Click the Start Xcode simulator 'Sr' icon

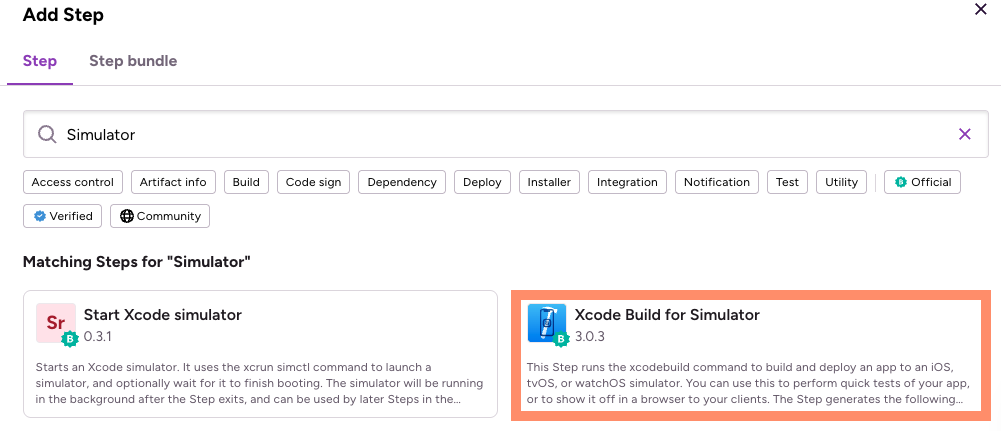[56, 323]
